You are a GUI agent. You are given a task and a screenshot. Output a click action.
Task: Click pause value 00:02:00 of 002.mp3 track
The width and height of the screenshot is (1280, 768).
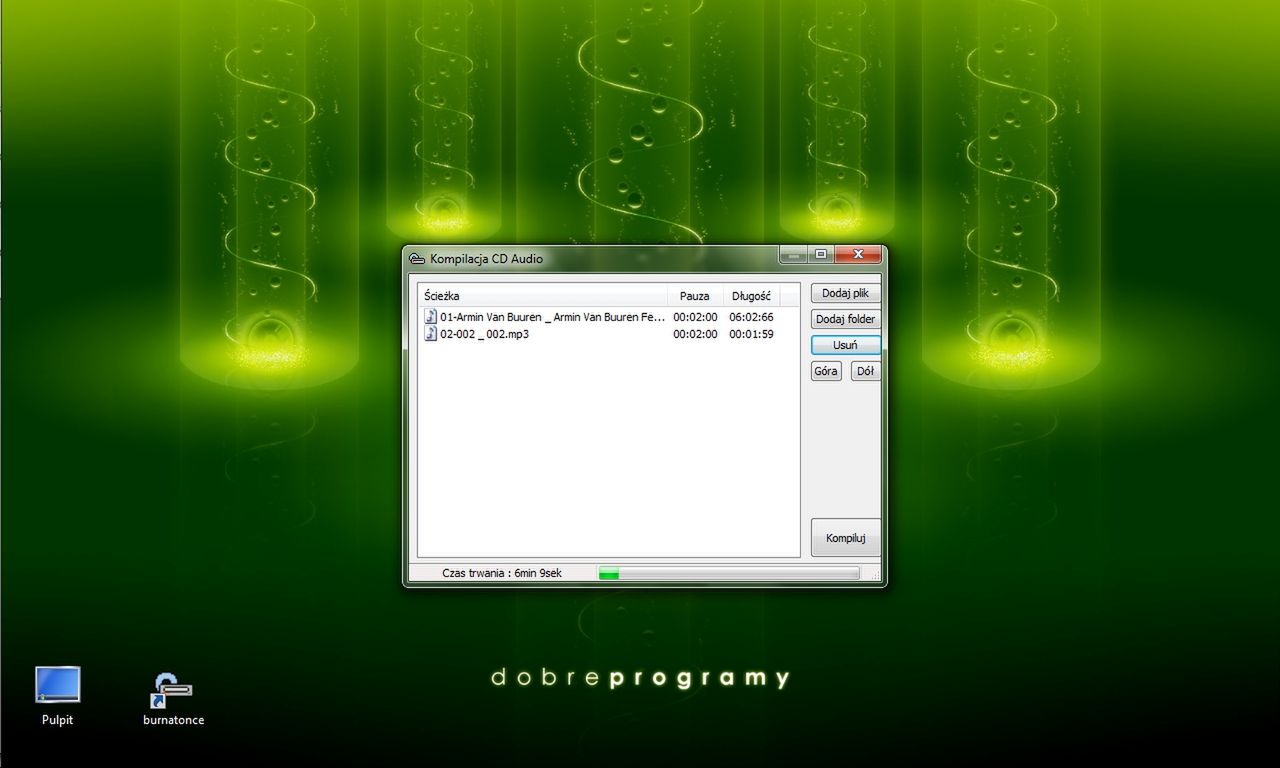point(695,334)
